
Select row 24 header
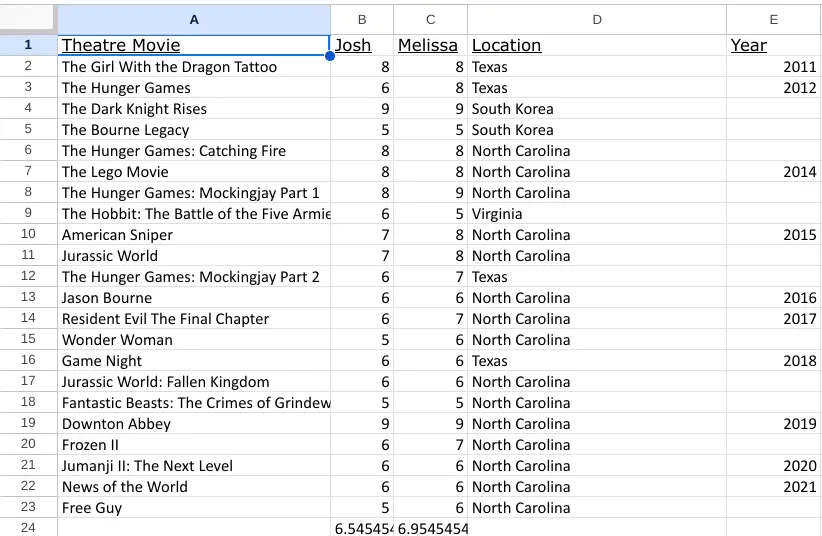pyautogui.click(x=28, y=527)
